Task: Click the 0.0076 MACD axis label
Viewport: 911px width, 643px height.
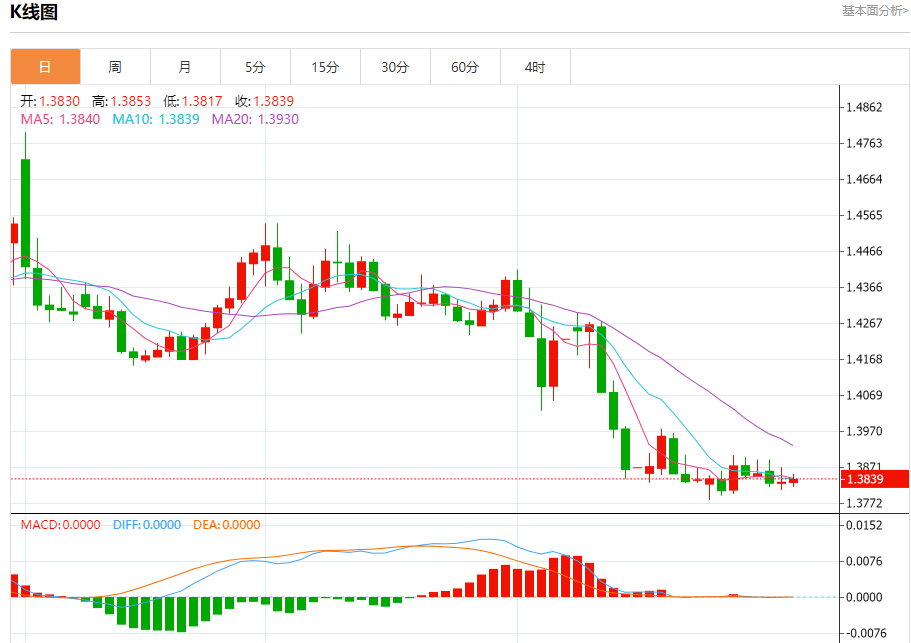Action: [x=865, y=562]
